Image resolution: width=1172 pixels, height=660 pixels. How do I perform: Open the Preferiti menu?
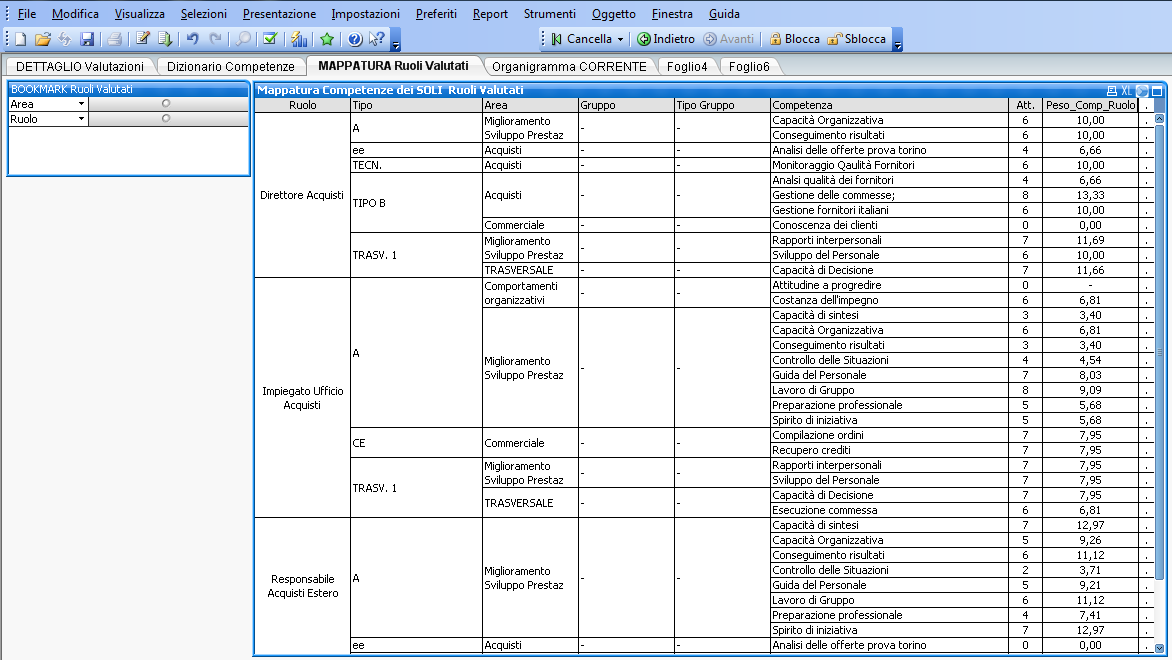437,13
